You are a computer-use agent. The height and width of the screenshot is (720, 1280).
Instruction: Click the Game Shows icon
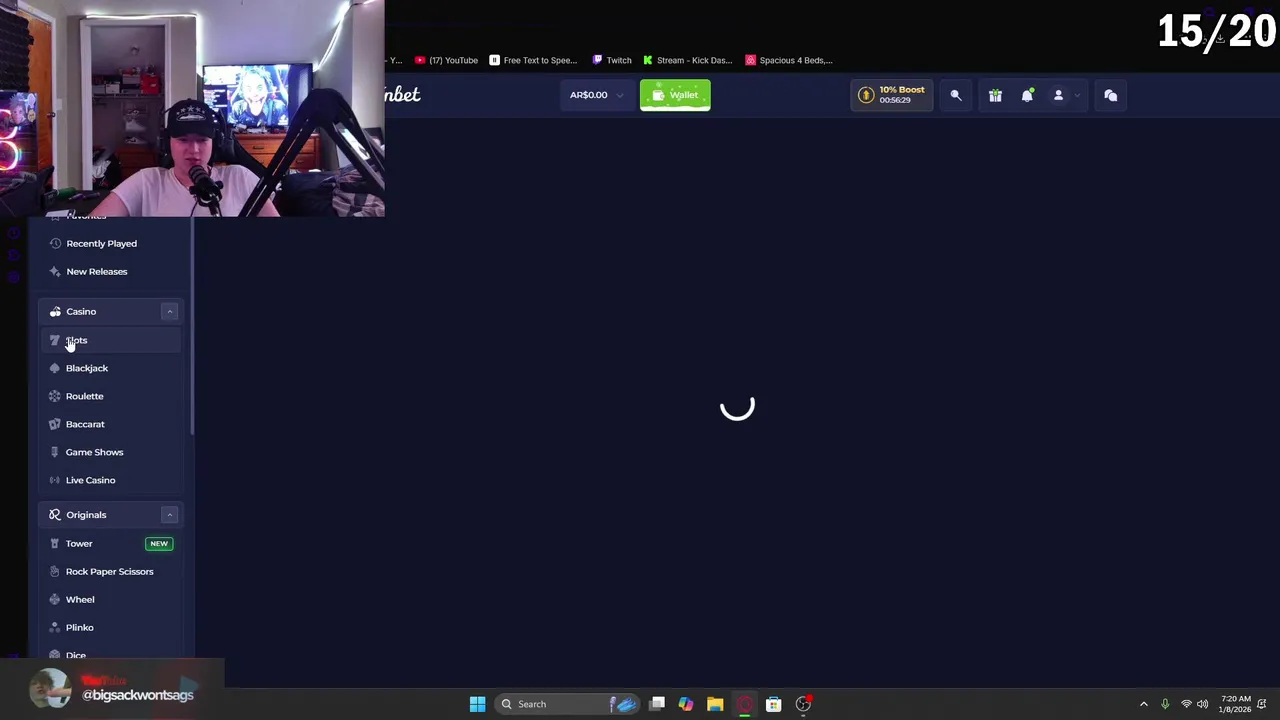pos(55,452)
